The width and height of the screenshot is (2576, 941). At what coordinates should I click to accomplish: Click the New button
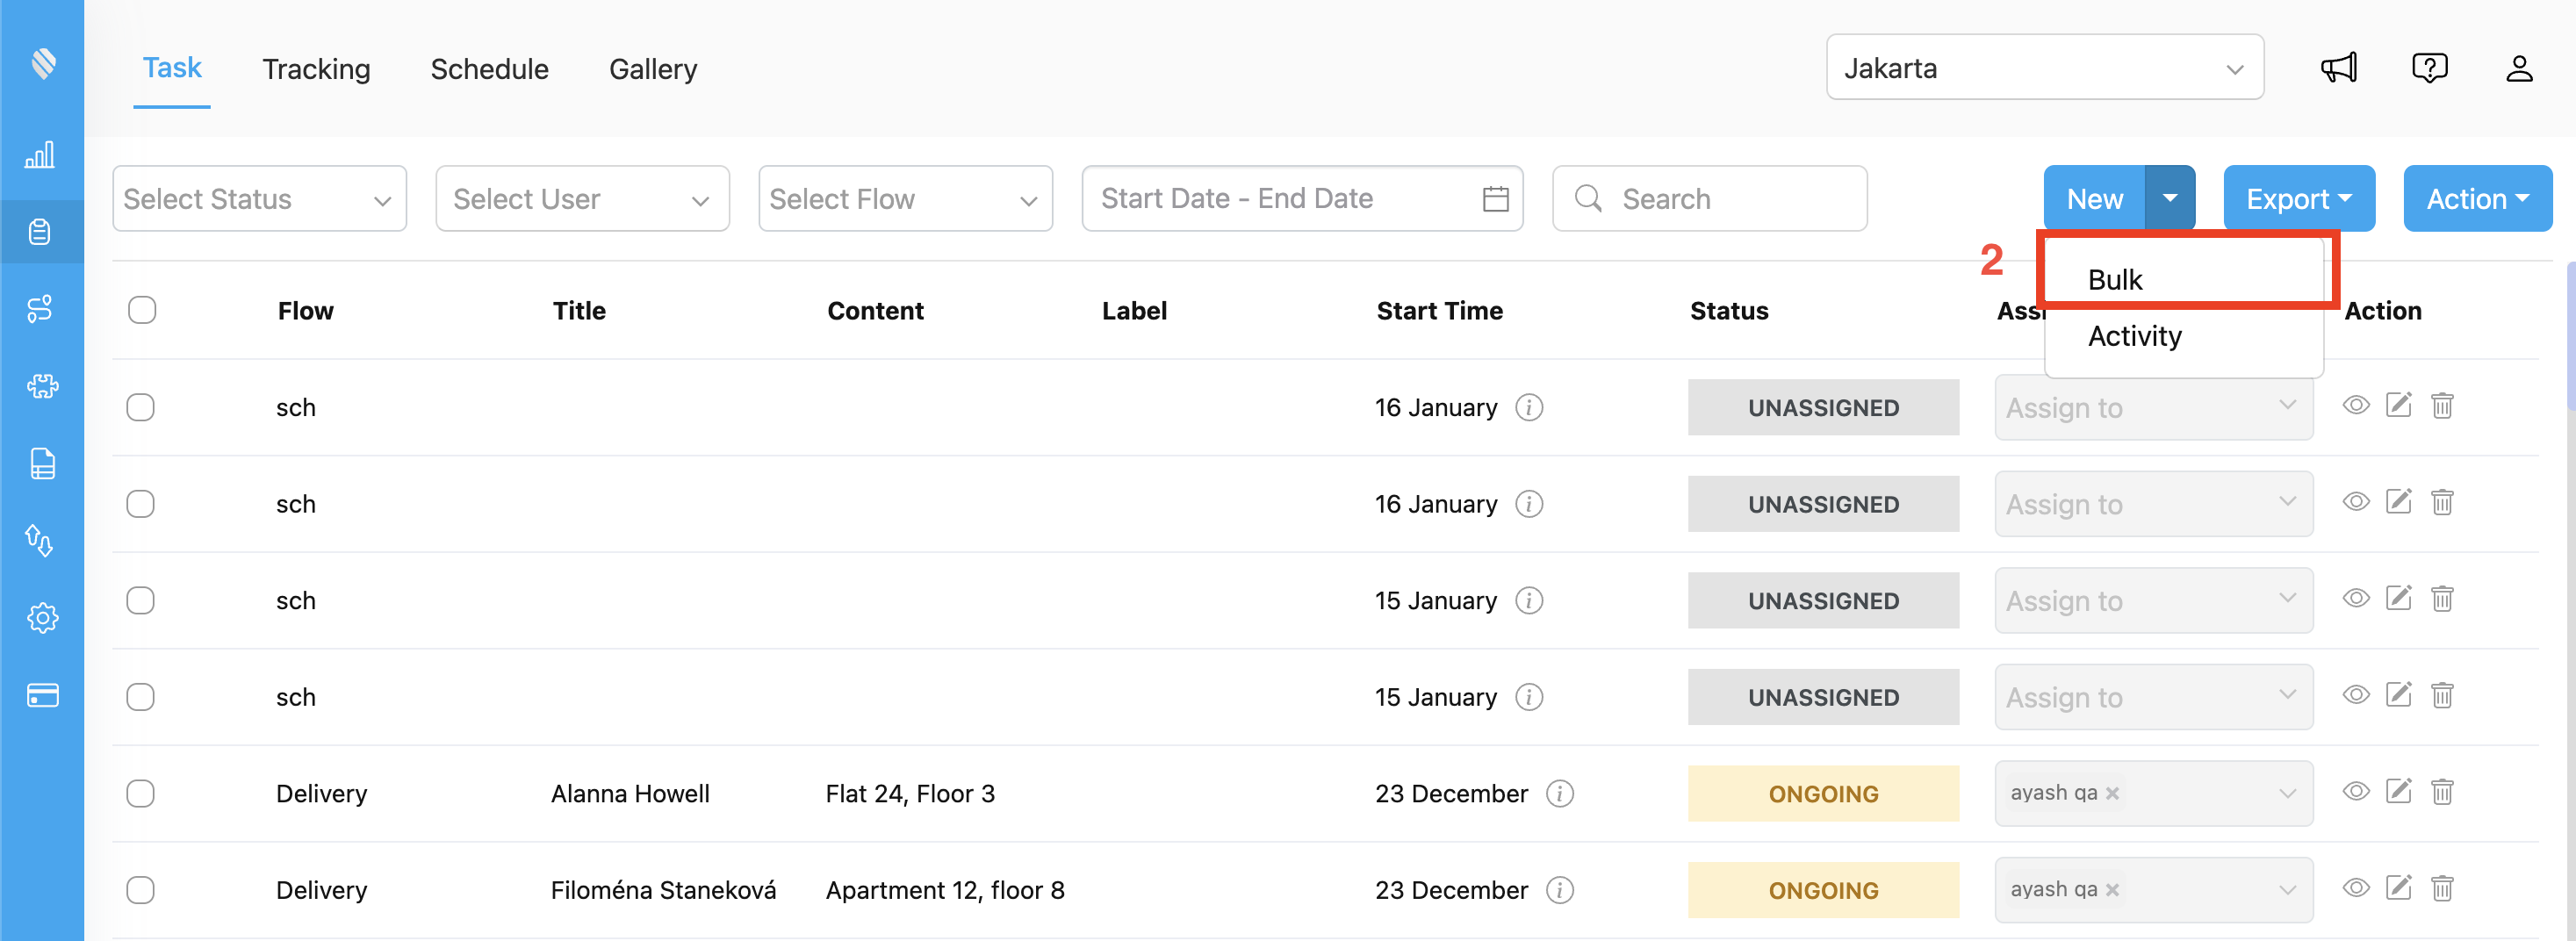[2094, 198]
